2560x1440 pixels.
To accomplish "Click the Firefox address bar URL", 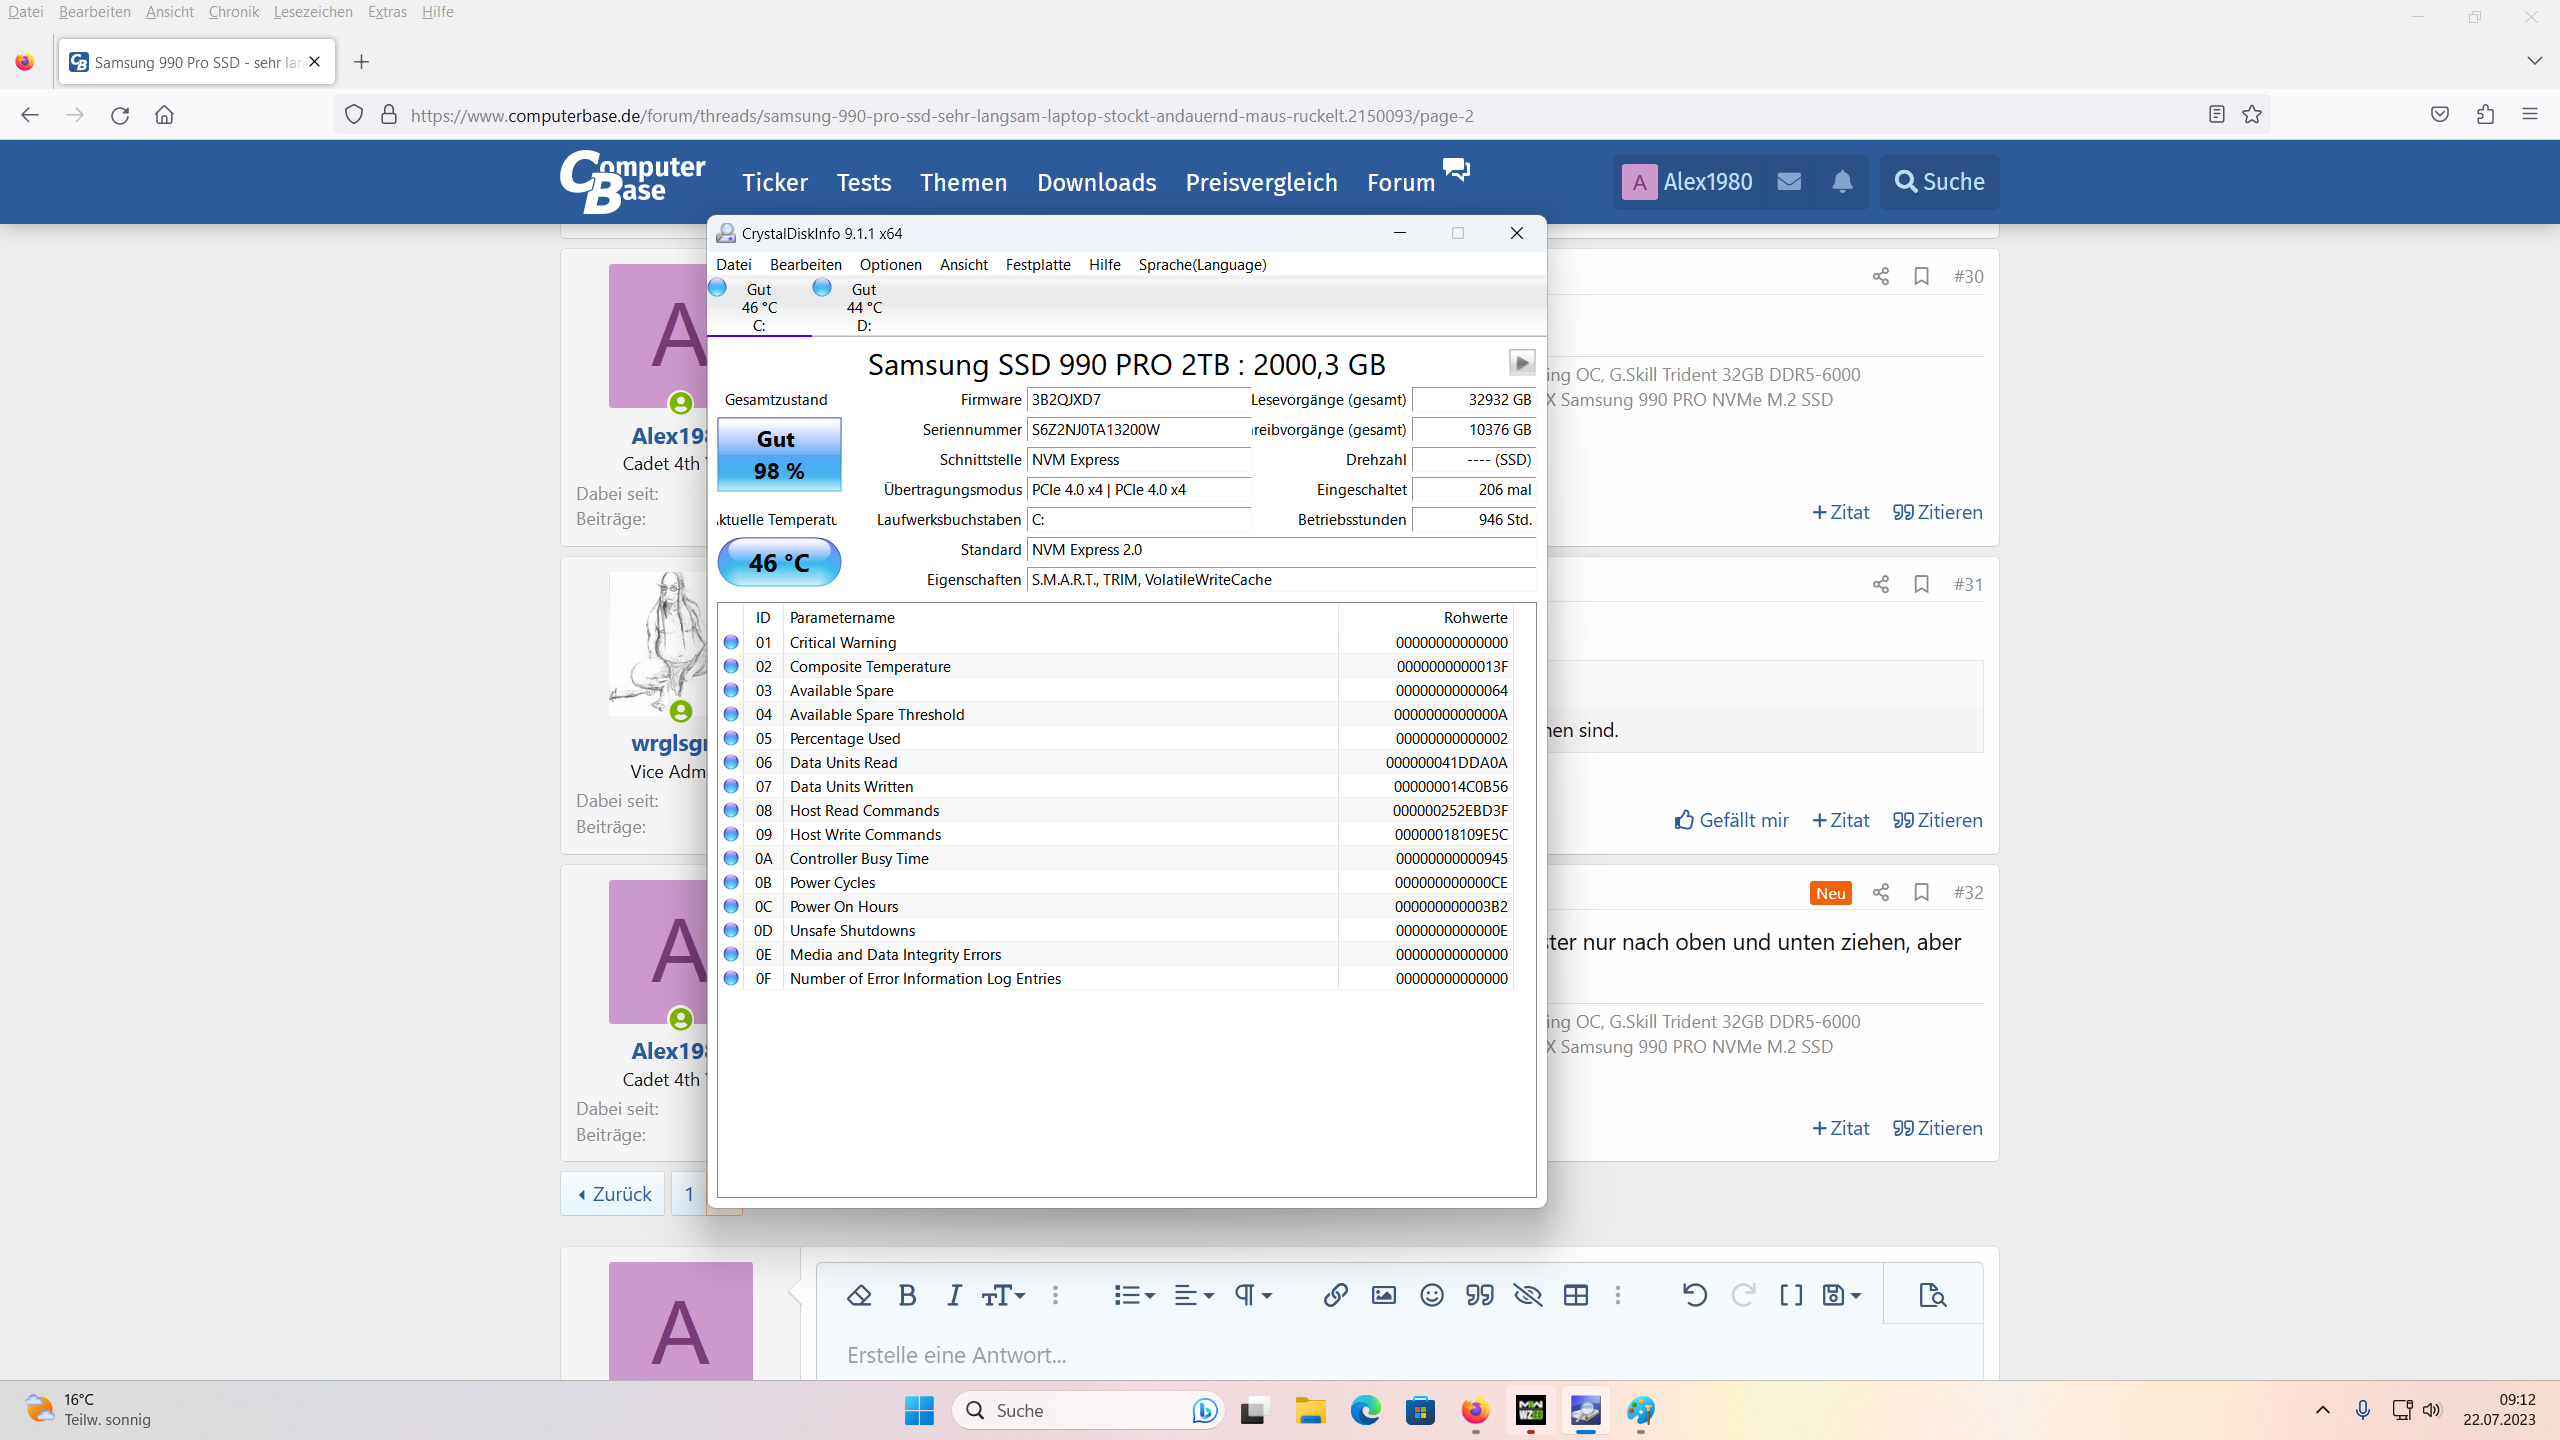I will pyautogui.click(x=942, y=115).
